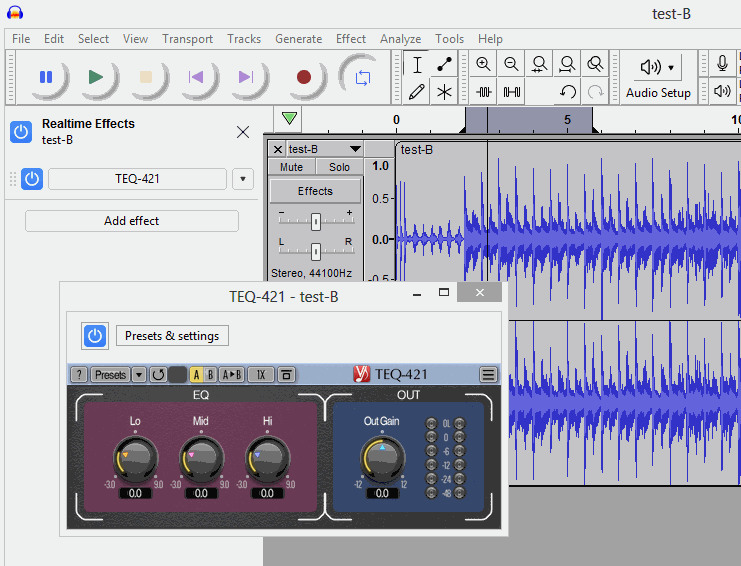Click the microphone record meter icon
The width and height of the screenshot is (741, 566).
[722, 63]
